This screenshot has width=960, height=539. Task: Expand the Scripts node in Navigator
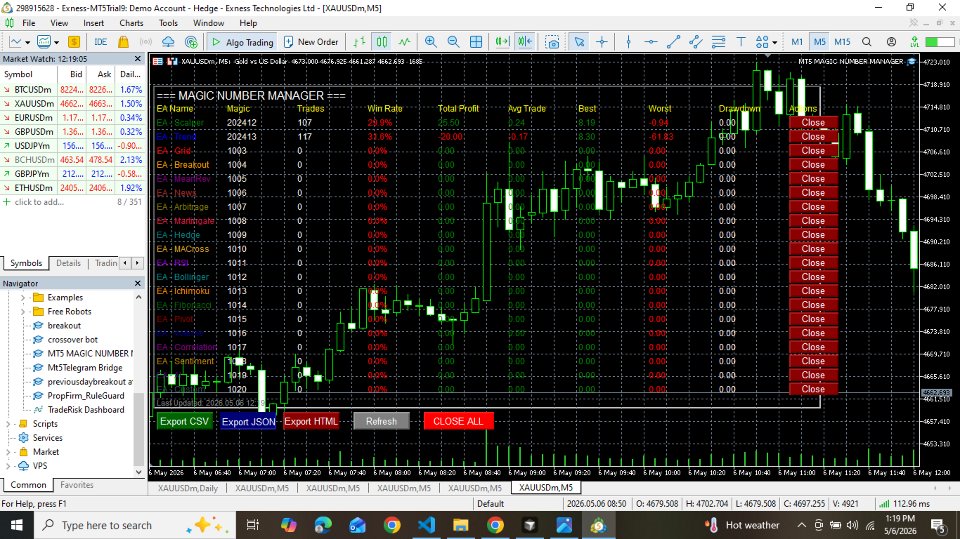(8, 424)
